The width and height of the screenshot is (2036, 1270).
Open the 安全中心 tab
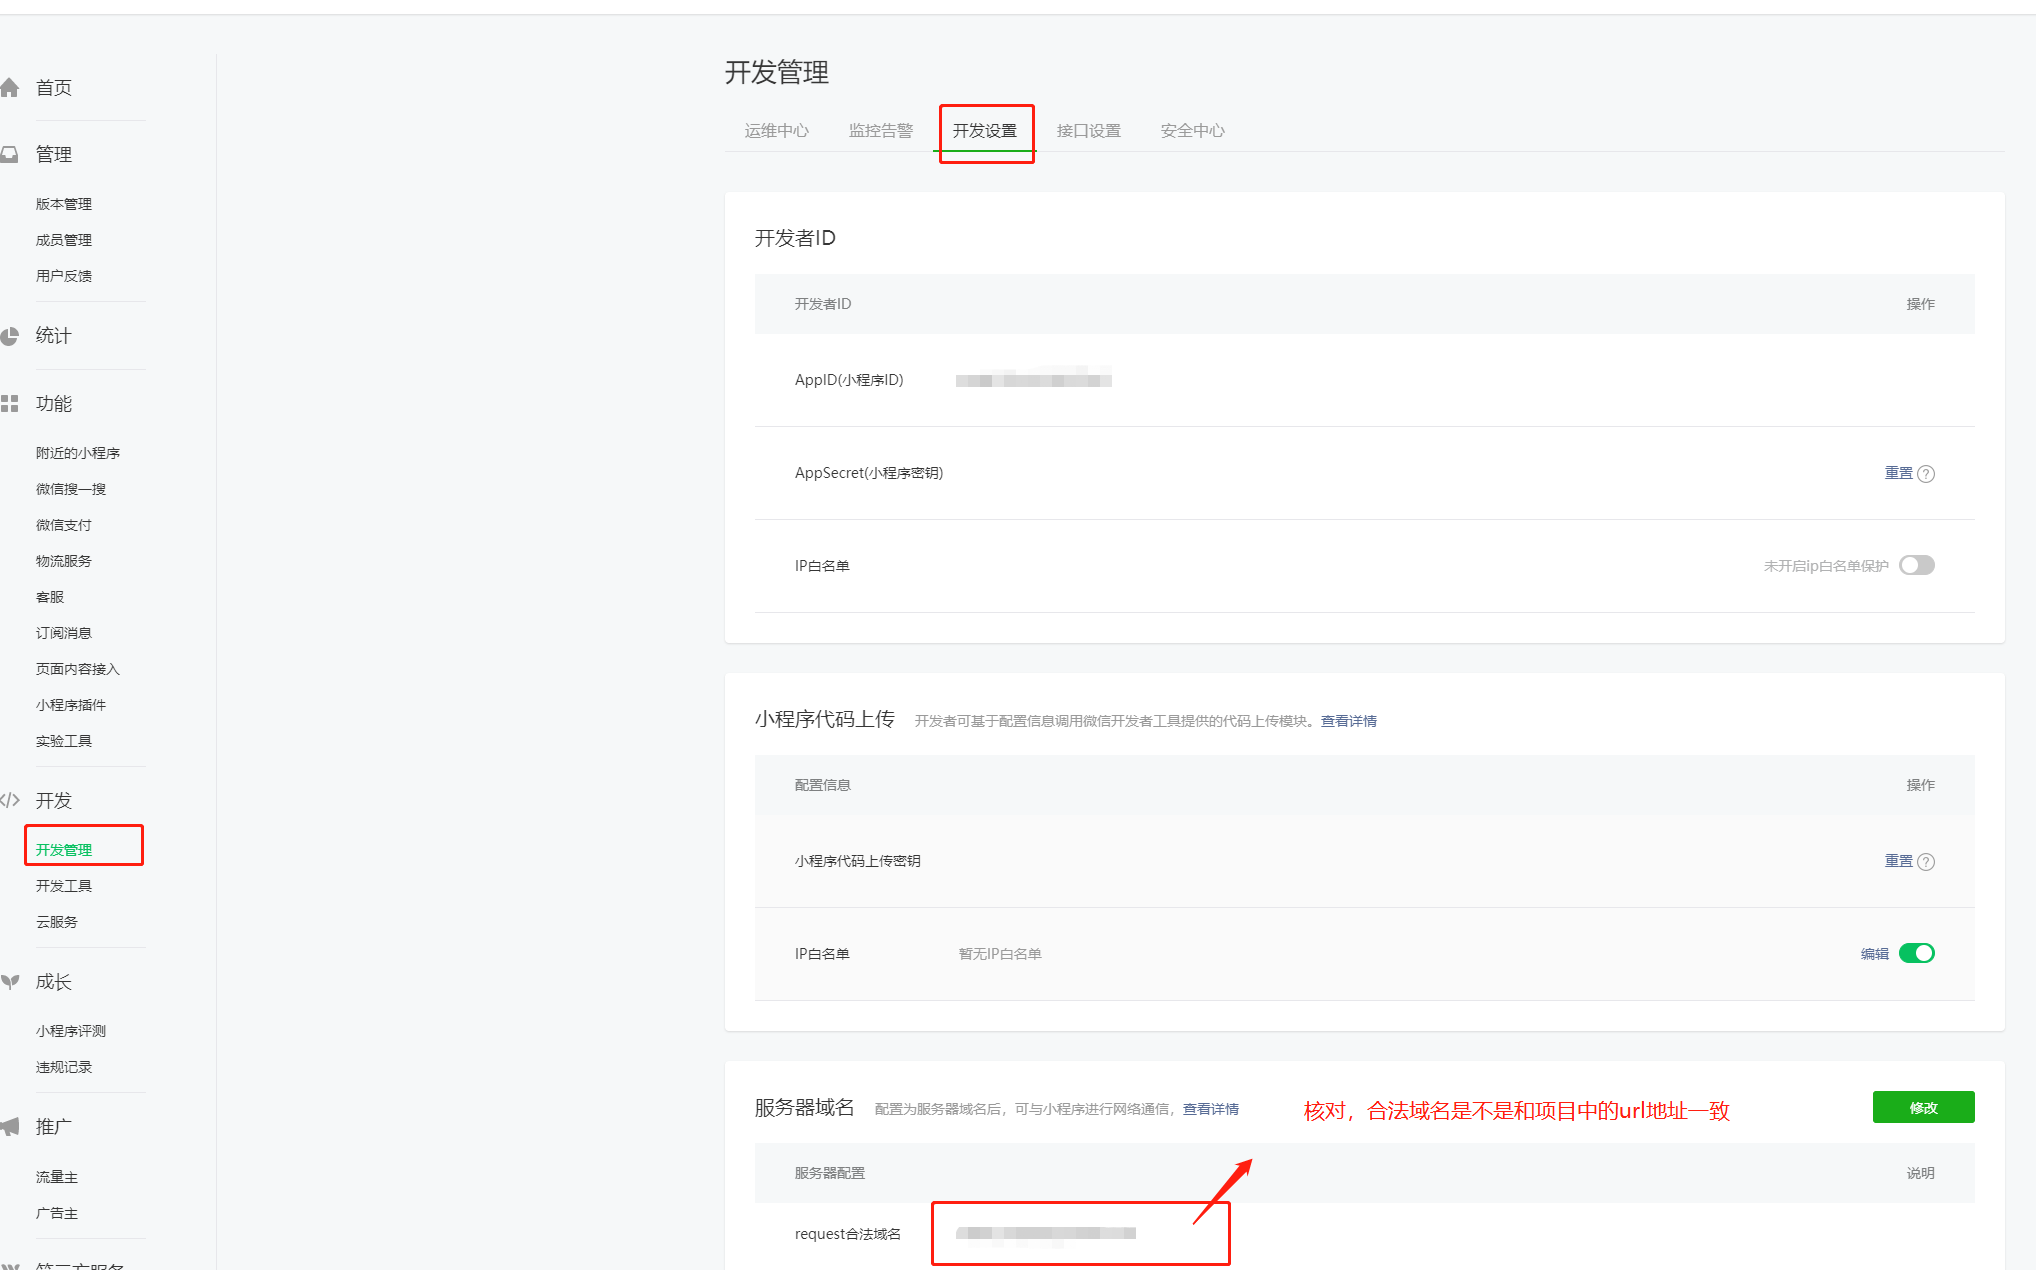(x=1192, y=130)
